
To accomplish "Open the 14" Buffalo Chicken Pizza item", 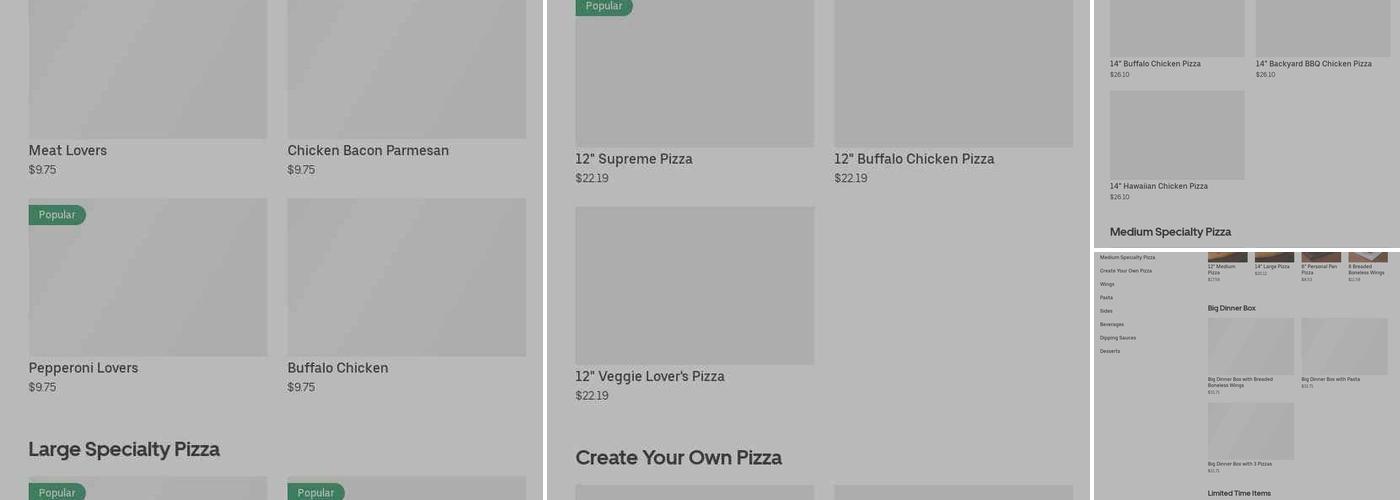I will tap(1177, 30).
